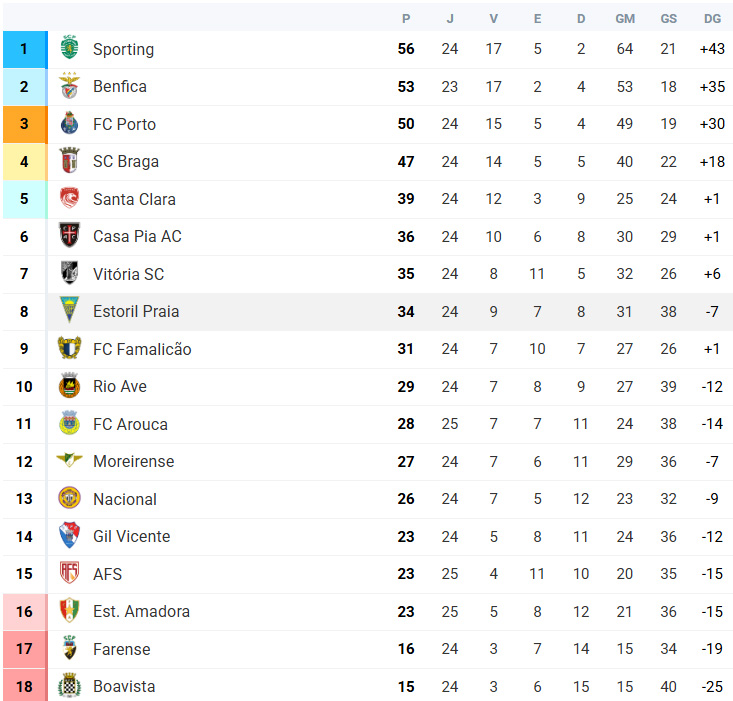Open the Casa Pia AC team link
Screen dimensions: 733x701
pyautogui.click(x=137, y=236)
